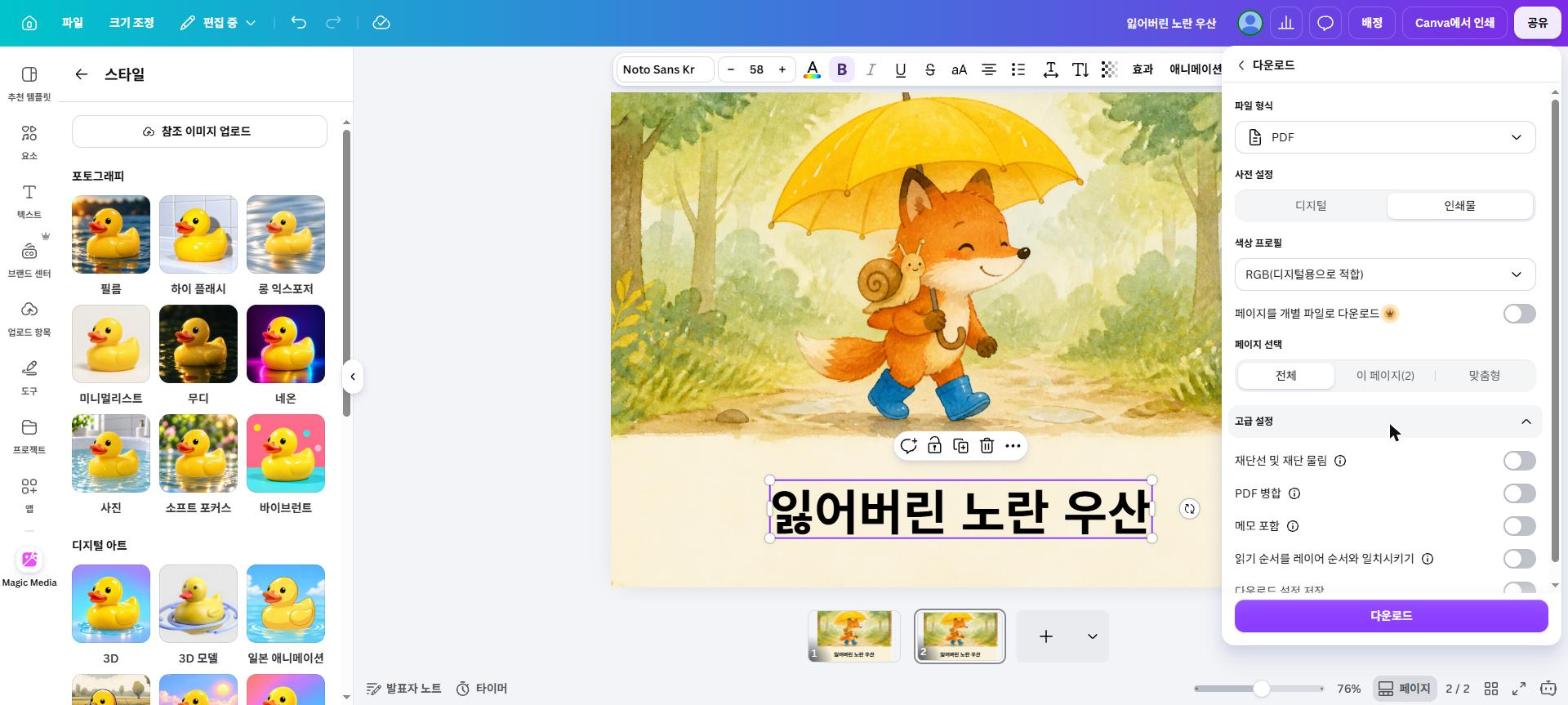Toggle strikethrough formatting
This screenshot has width=1568, height=705.
930,69
